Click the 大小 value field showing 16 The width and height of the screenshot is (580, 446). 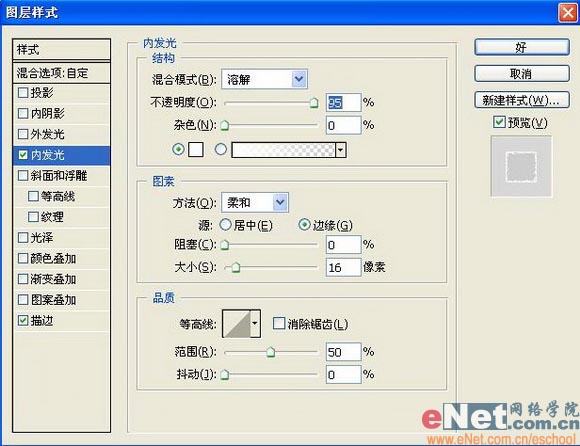click(x=343, y=267)
